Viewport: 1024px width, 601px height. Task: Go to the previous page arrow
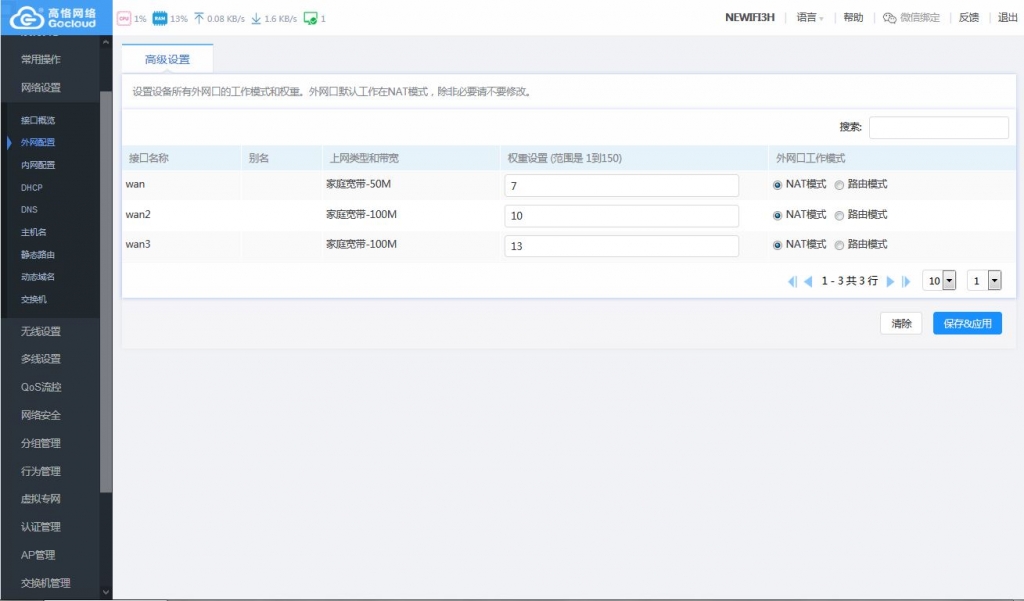point(808,282)
